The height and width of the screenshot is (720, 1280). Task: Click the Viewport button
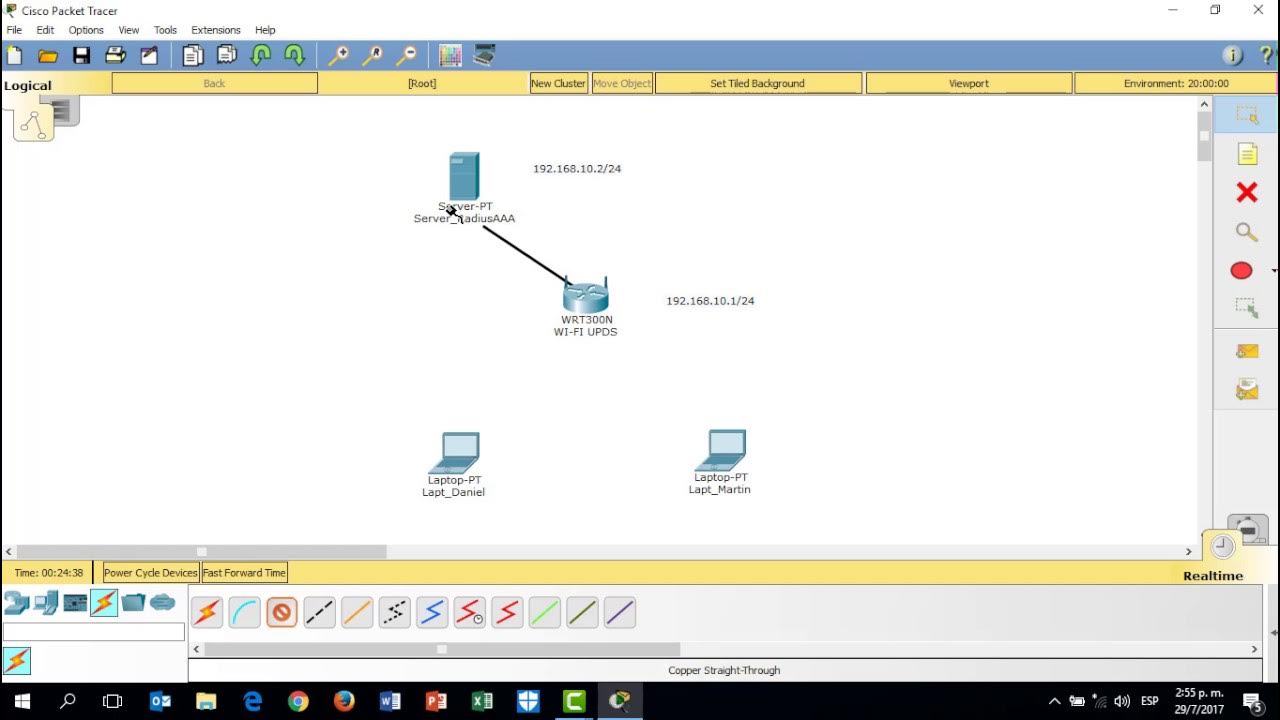[968, 84]
